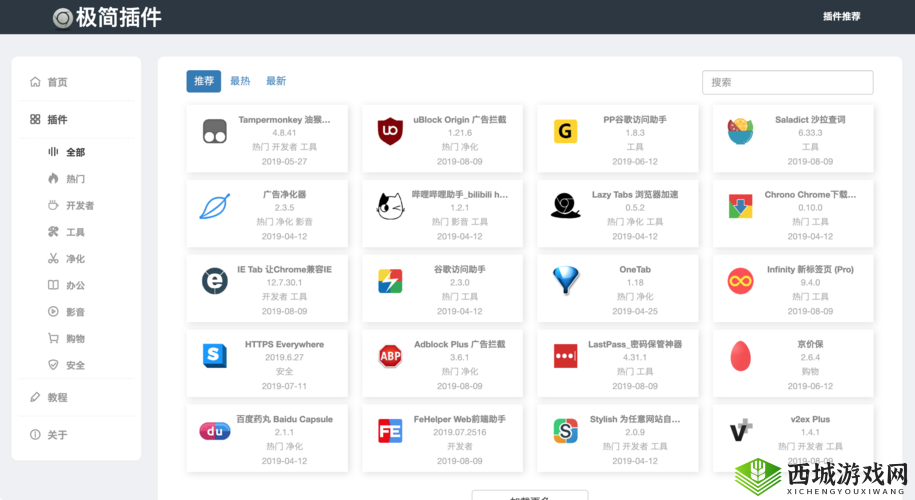Click the 谷歌访问助手 lightning icon
Viewport: 915px width, 500px height.
[390, 281]
